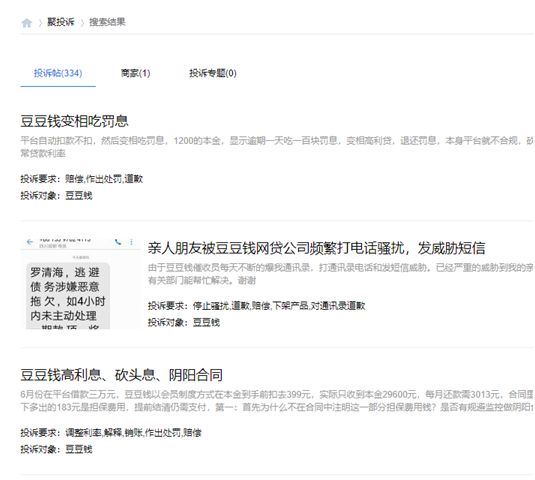
Task: Go to the home page via house icon
Action: click(27, 23)
